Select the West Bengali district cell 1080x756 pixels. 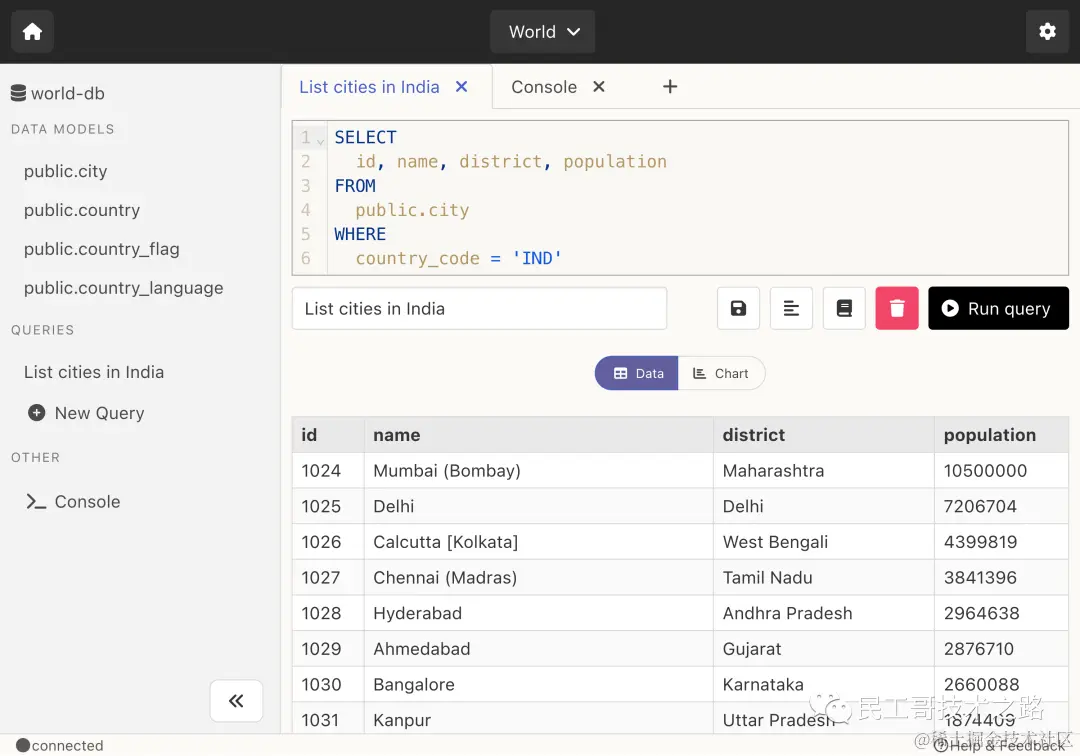pos(824,543)
